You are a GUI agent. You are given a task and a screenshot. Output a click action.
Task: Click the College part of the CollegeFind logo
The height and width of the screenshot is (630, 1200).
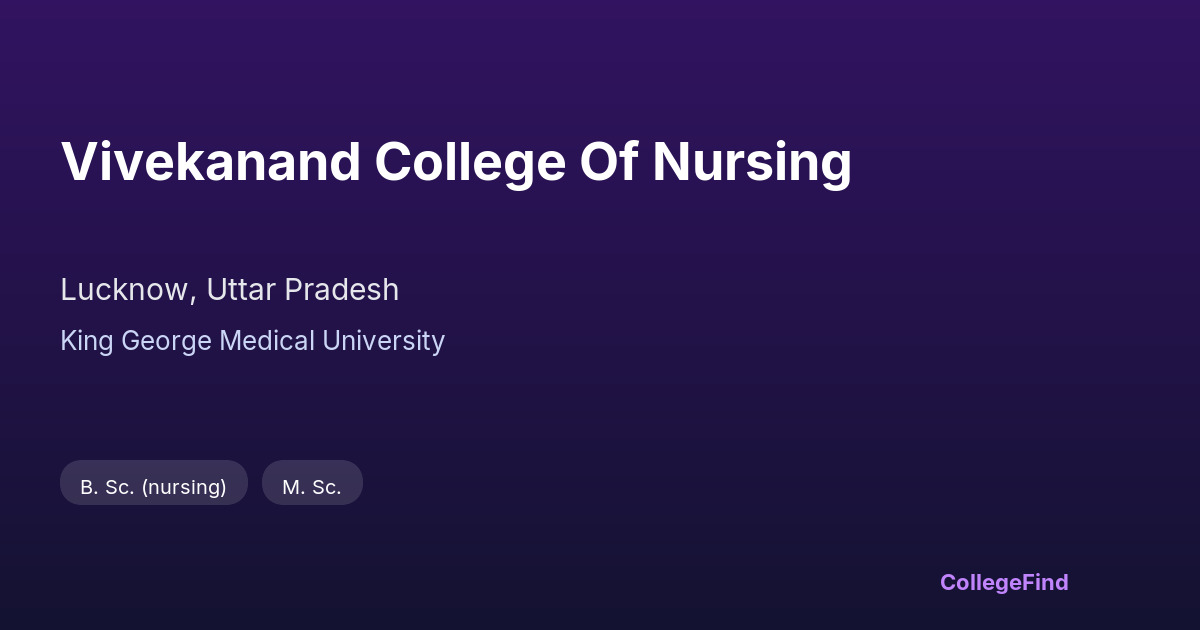coord(981,582)
